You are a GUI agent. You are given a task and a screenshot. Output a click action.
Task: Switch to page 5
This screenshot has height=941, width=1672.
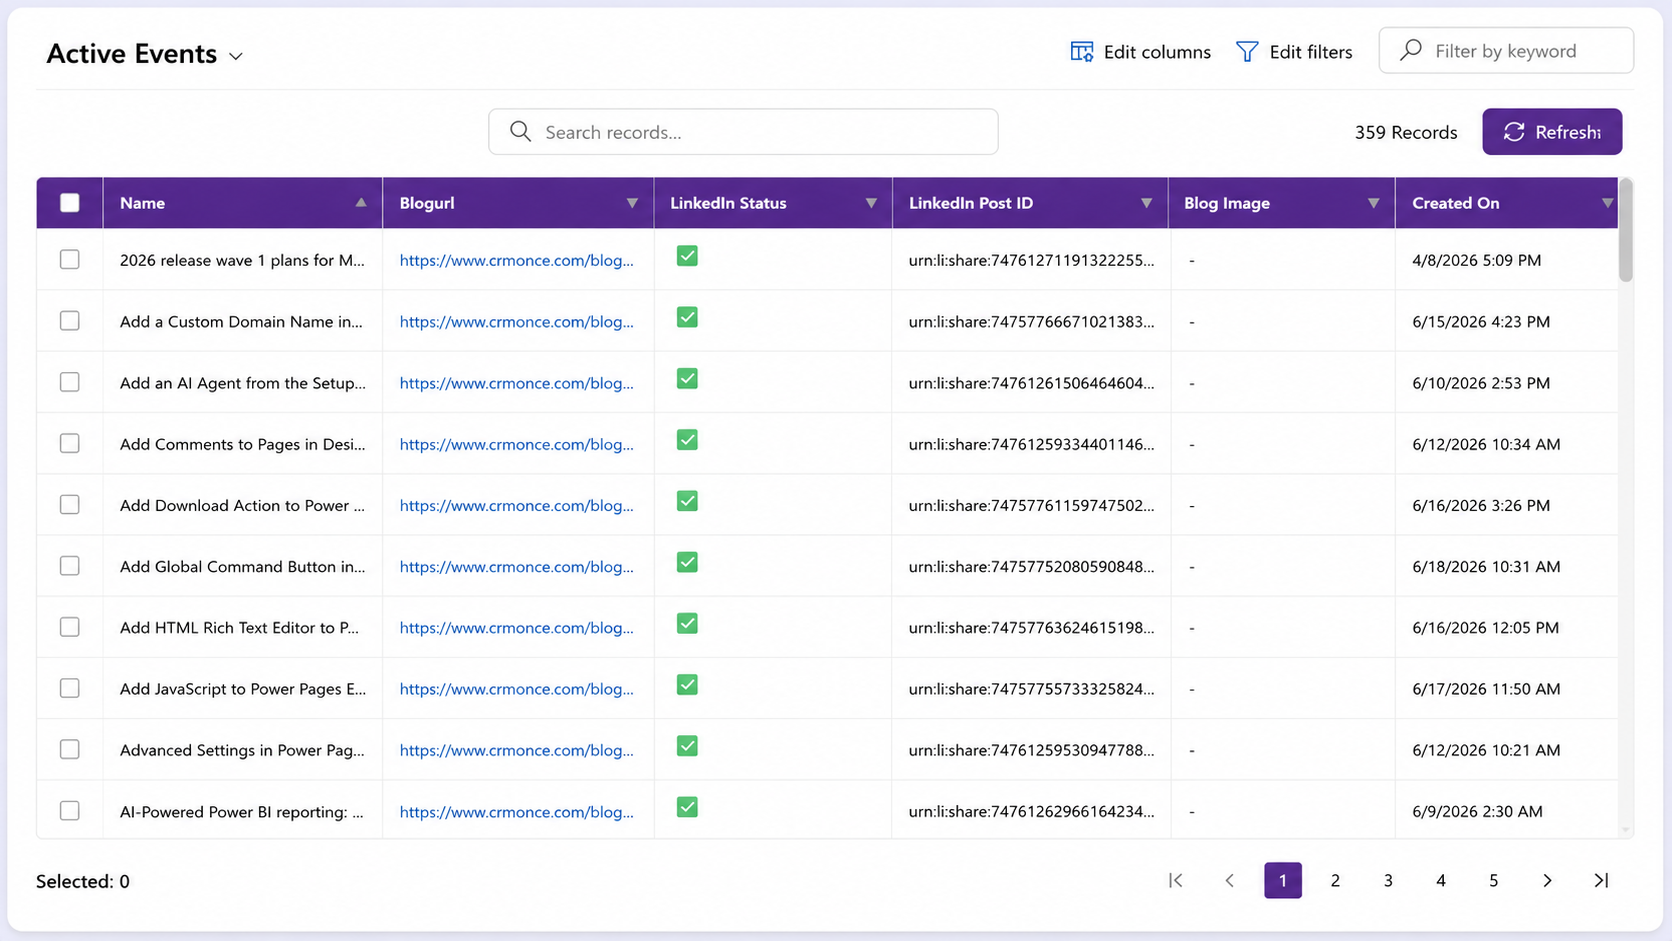(x=1494, y=880)
